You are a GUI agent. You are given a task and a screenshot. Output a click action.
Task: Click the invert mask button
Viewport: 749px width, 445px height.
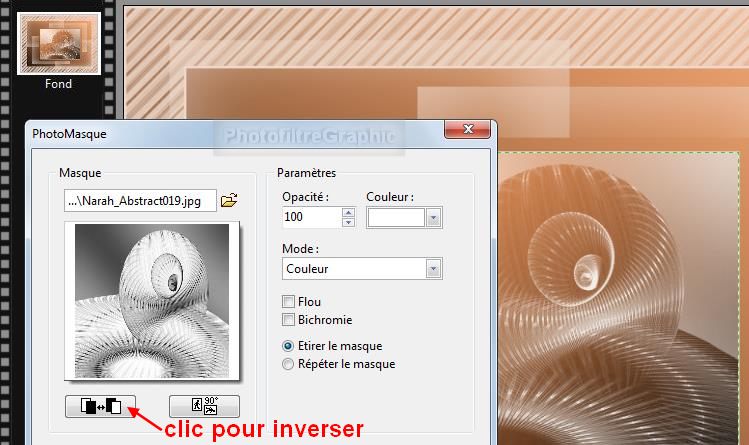pyautogui.click(x=101, y=406)
